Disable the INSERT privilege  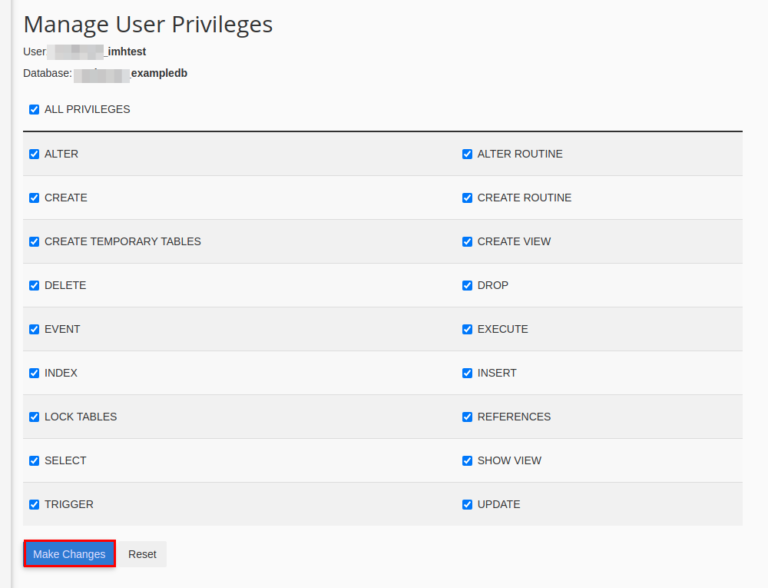click(467, 373)
